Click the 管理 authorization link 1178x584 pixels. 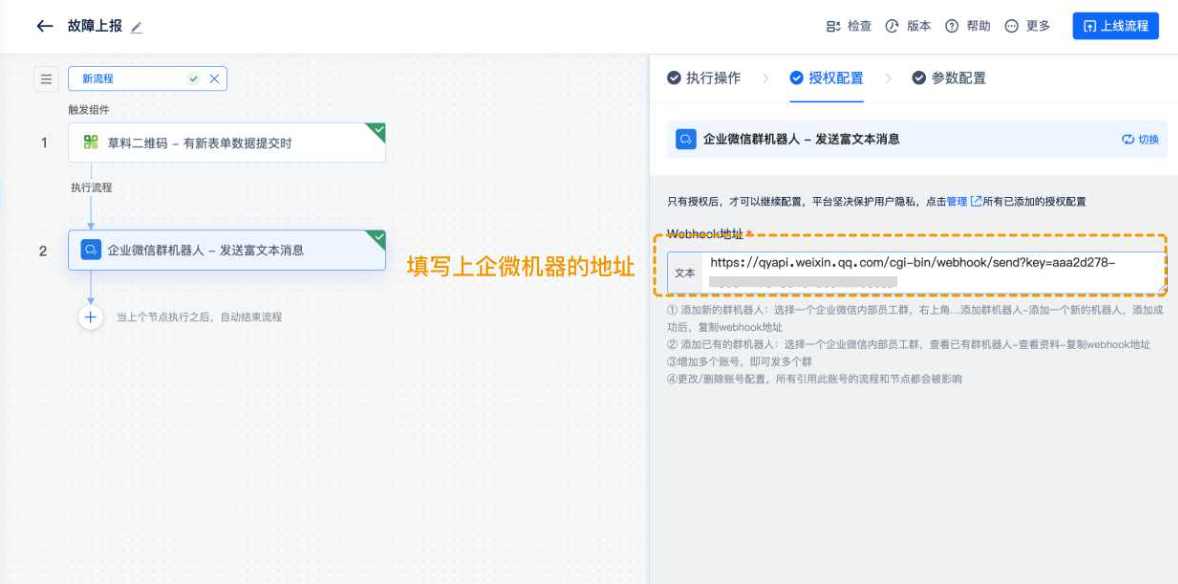[x=956, y=201]
